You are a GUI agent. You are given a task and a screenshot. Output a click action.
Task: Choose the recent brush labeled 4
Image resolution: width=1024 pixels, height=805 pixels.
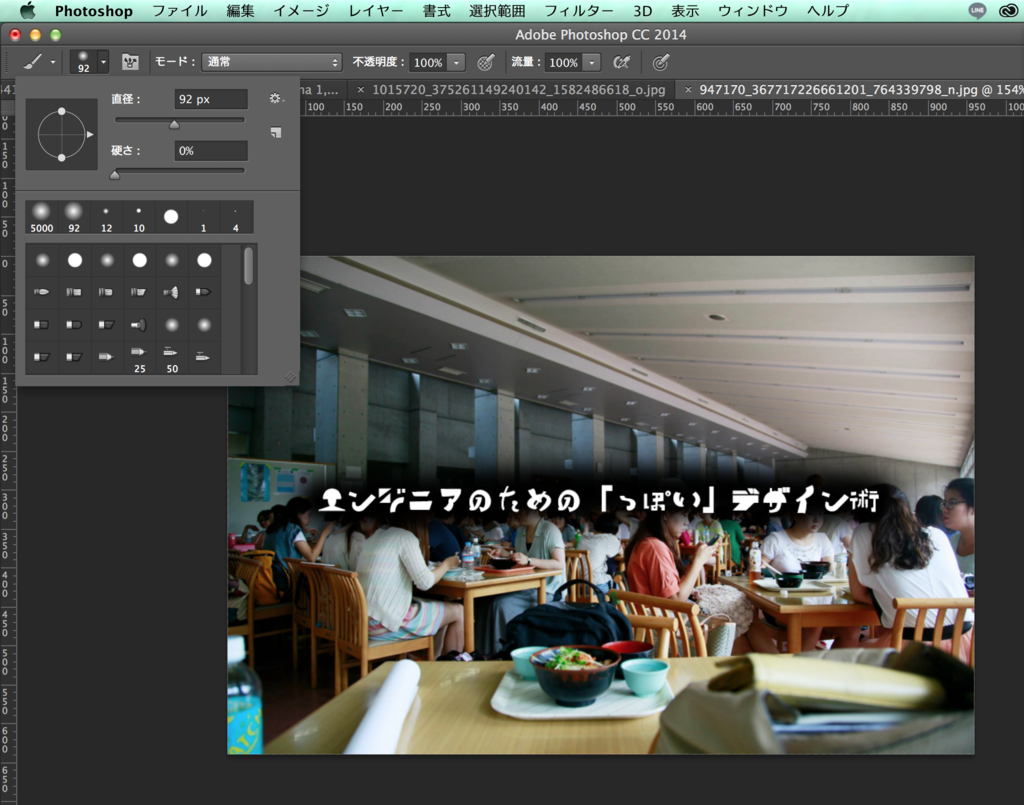click(x=236, y=217)
